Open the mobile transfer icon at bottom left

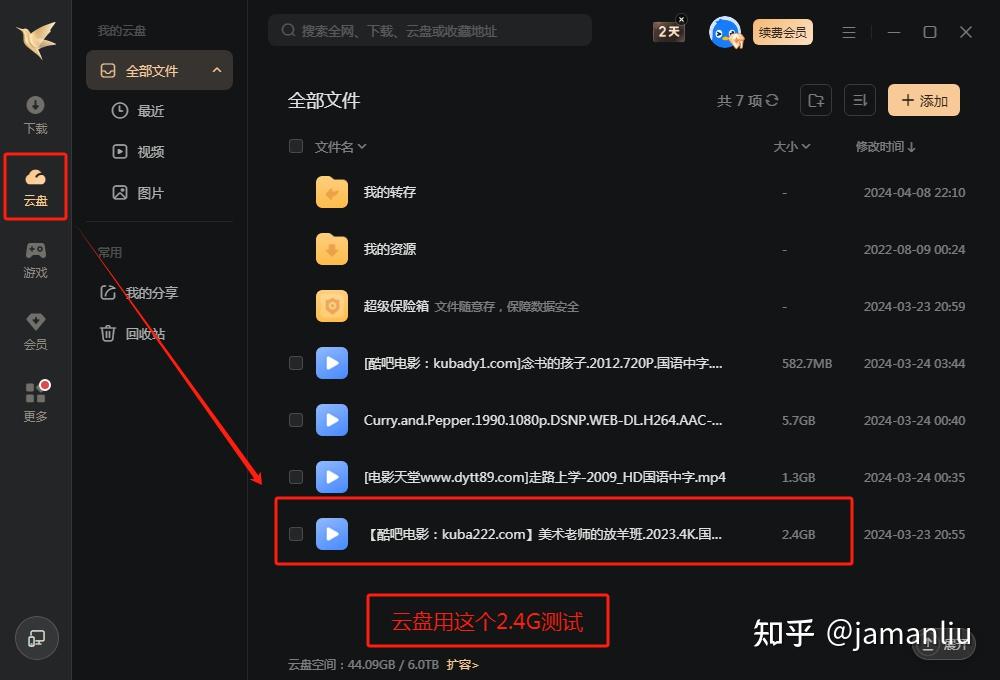pyautogui.click(x=36, y=638)
